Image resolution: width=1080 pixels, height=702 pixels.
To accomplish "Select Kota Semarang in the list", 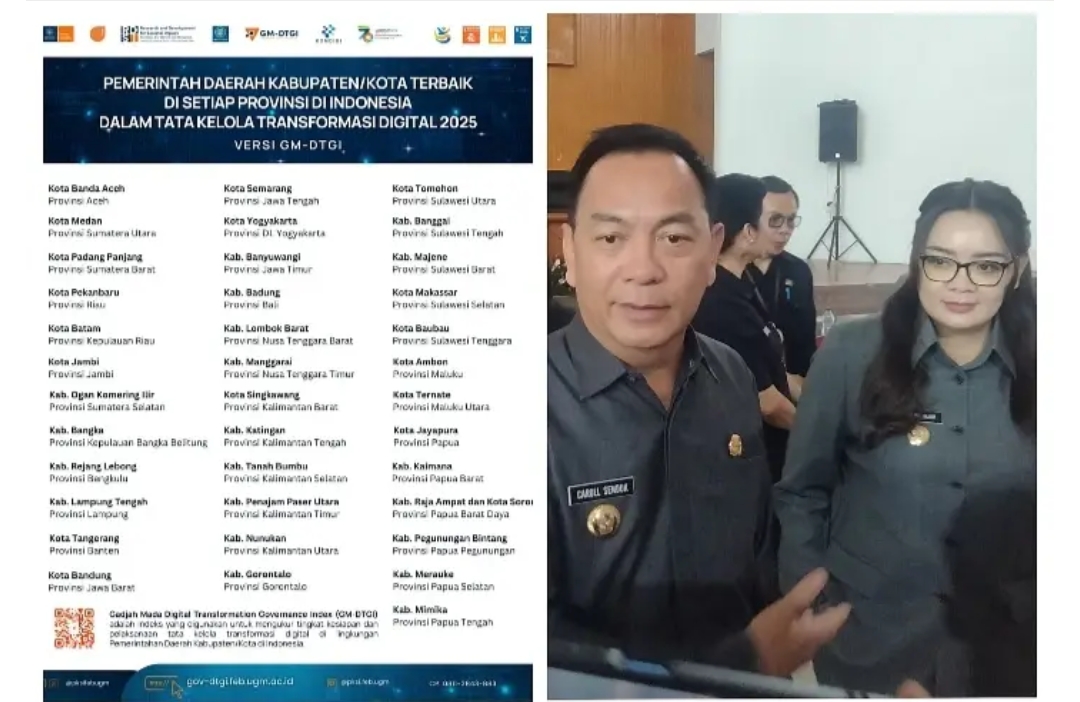I will (x=258, y=188).
